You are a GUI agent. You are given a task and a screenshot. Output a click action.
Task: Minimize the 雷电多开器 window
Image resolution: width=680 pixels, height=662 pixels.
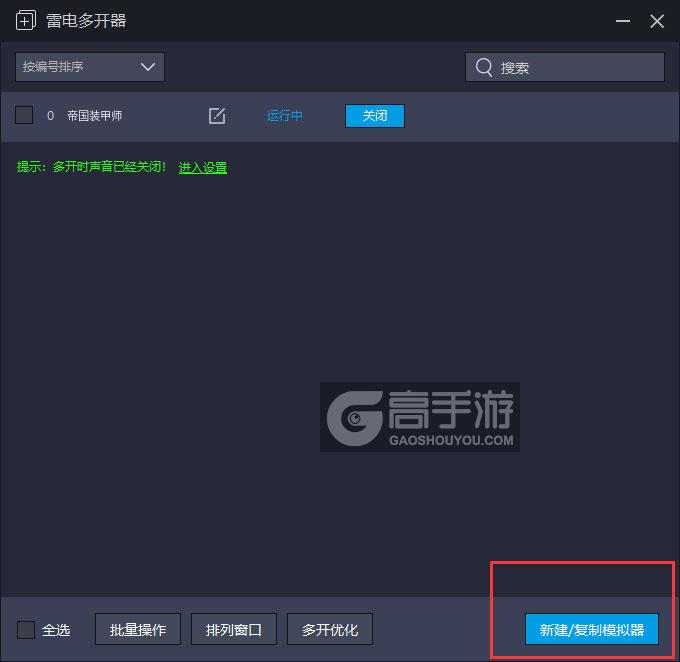point(623,21)
